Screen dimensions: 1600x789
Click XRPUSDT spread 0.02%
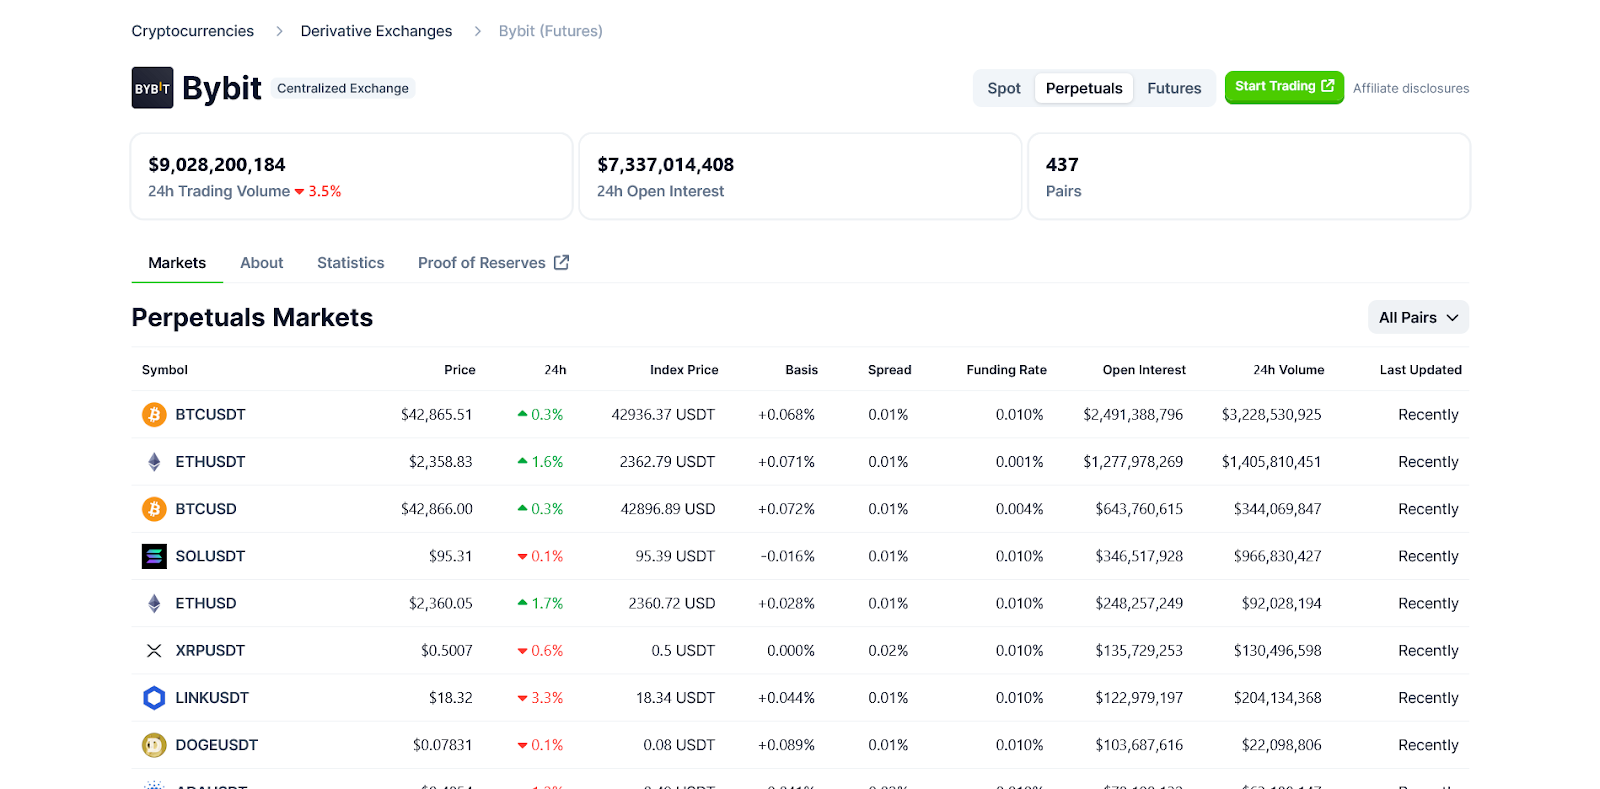pos(888,651)
